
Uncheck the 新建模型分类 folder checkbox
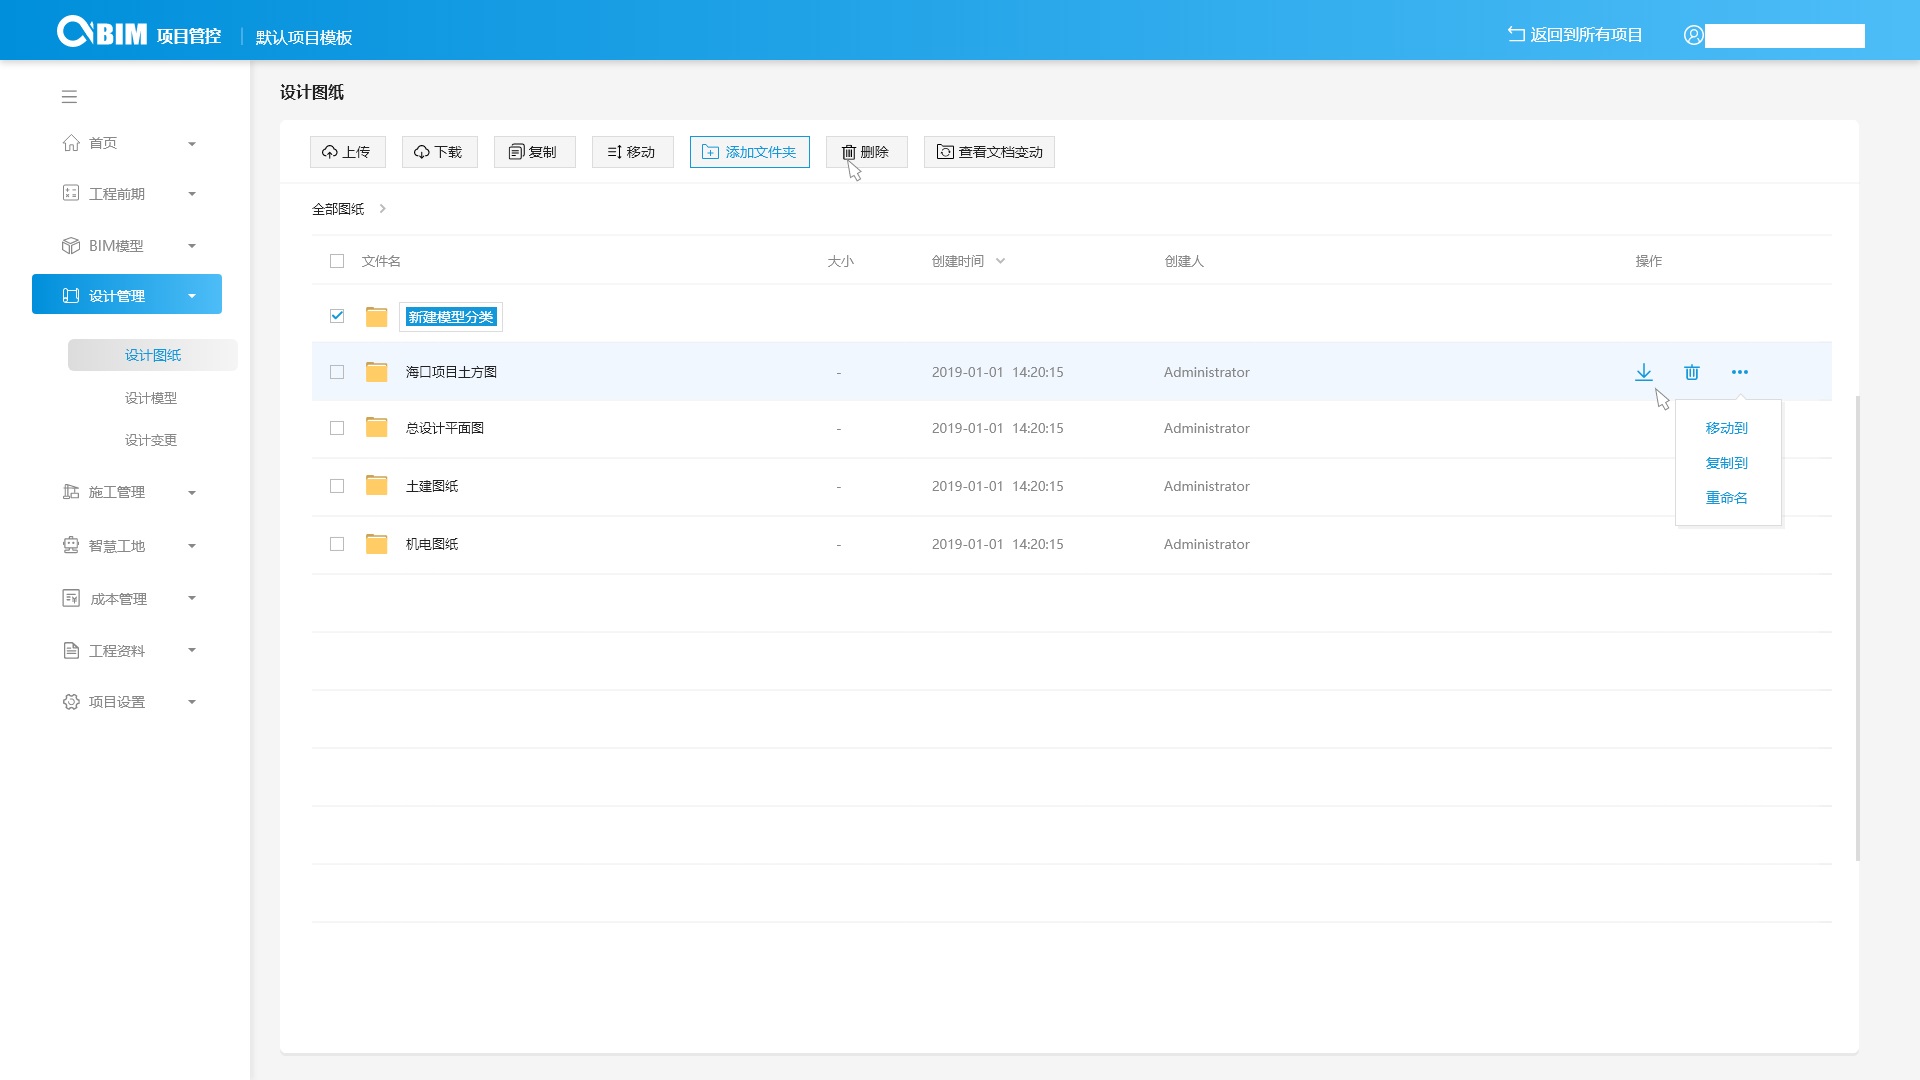click(x=337, y=316)
